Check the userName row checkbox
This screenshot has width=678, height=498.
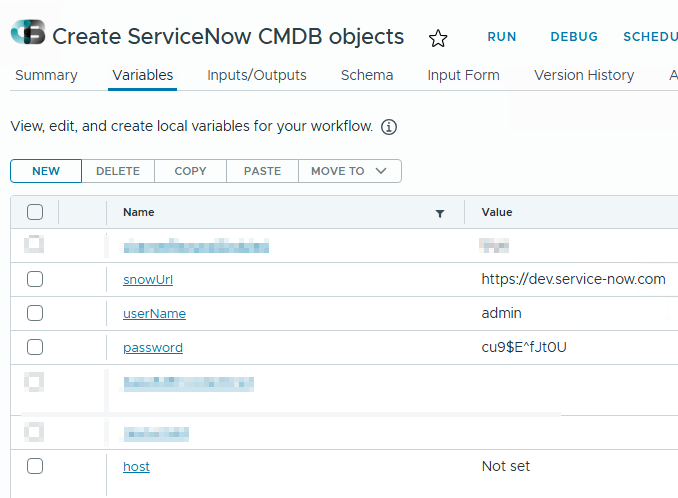(x=35, y=313)
